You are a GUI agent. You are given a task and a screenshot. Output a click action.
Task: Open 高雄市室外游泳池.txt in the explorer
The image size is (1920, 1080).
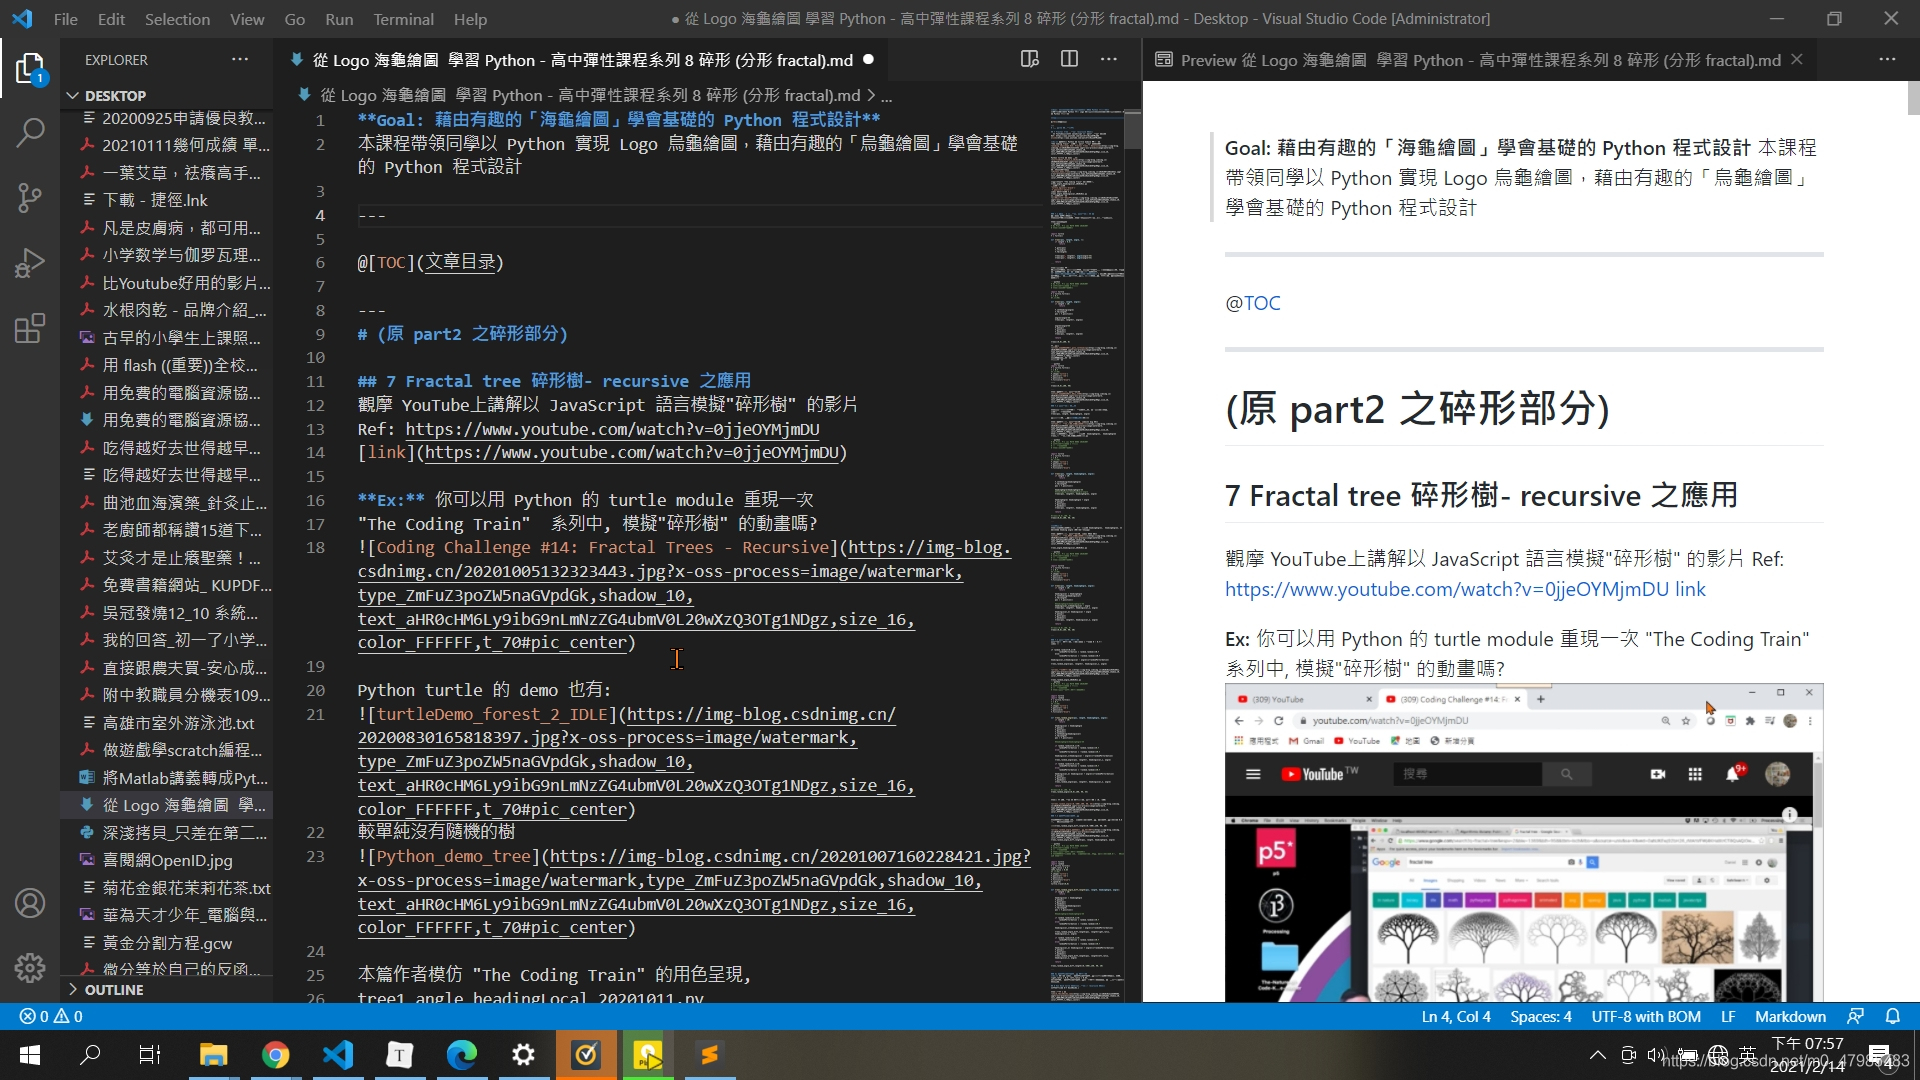pos(178,722)
